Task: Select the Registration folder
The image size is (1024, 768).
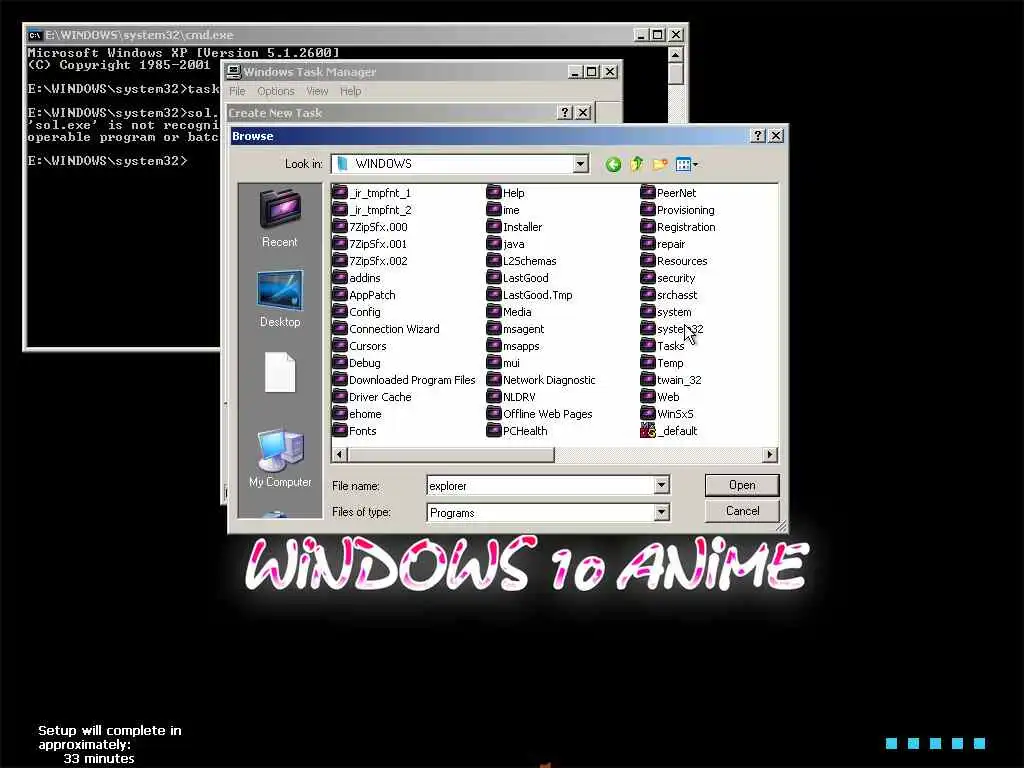Action: (678, 227)
